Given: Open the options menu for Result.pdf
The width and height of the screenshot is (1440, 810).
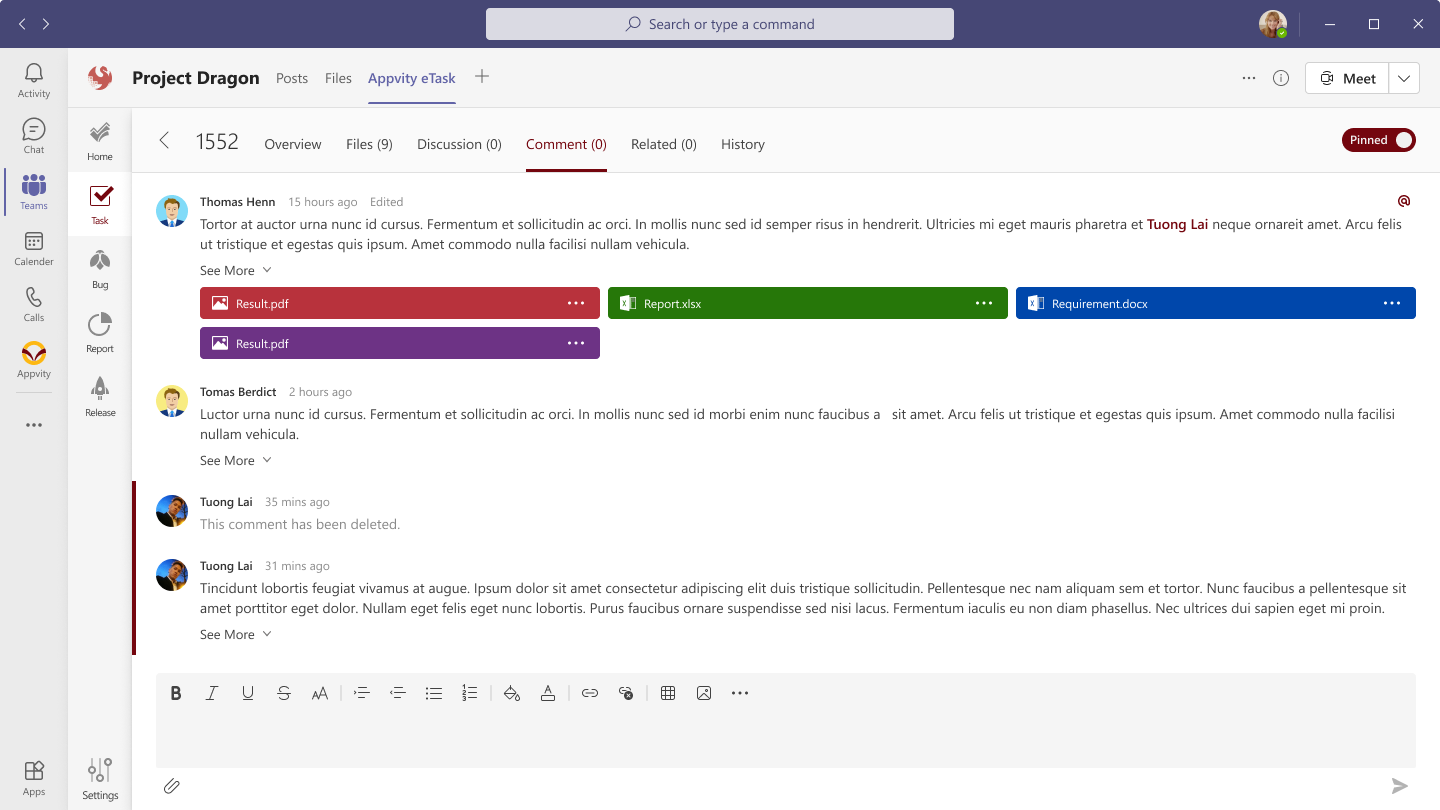Looking at the screenshot, I should coord(576,303).
